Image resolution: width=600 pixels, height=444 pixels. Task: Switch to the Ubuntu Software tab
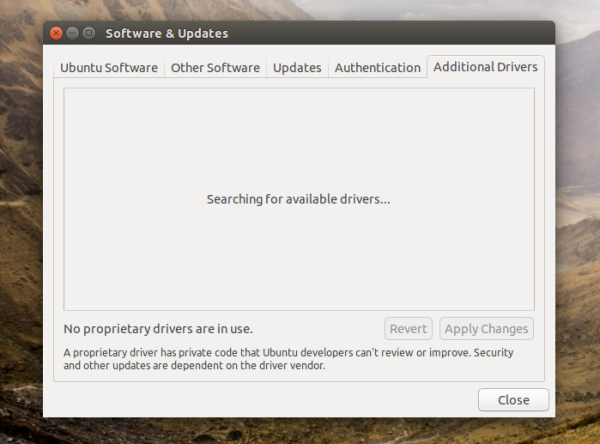(109, 68)
